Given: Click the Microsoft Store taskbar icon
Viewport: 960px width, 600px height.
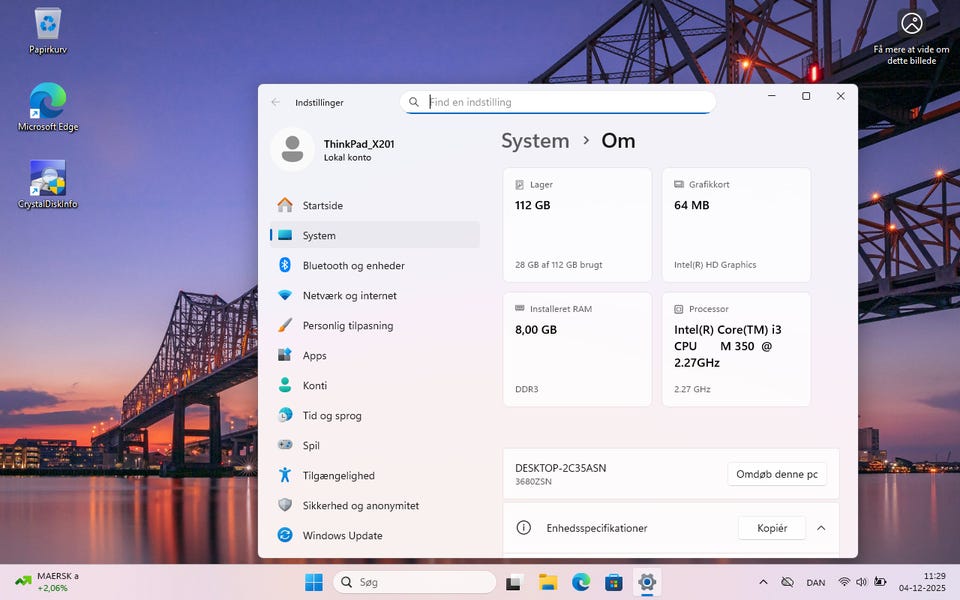Looking at the screenshot, I should (x=614, y=582).
